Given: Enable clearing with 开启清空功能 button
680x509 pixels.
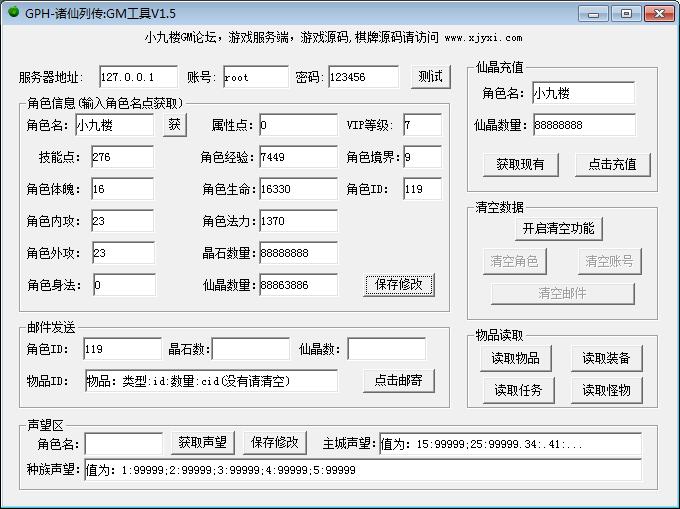Looking at the screenshot, I should [558, 228].
